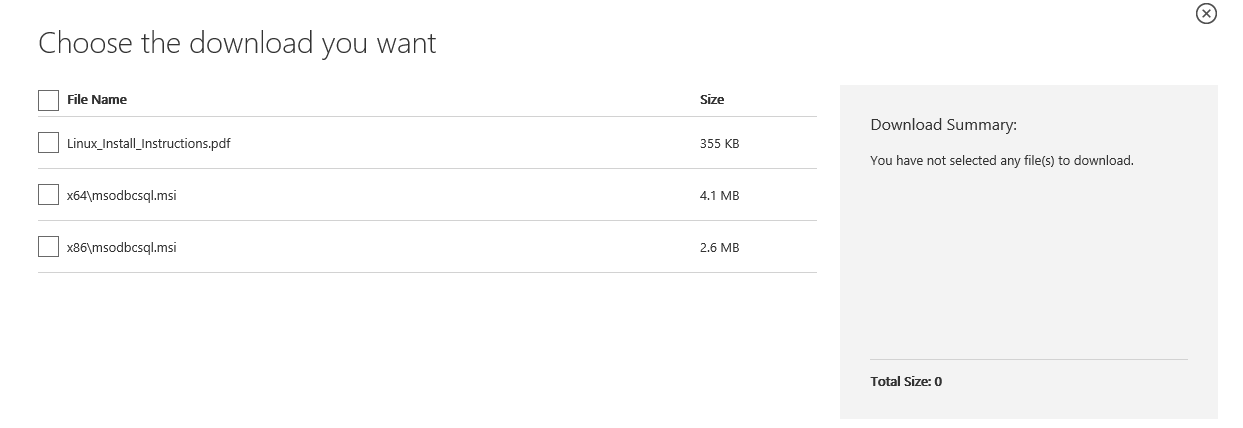Click the 'Choose the download you want' title
This screenshot has height=428, width=1243.
coord(237,43)
